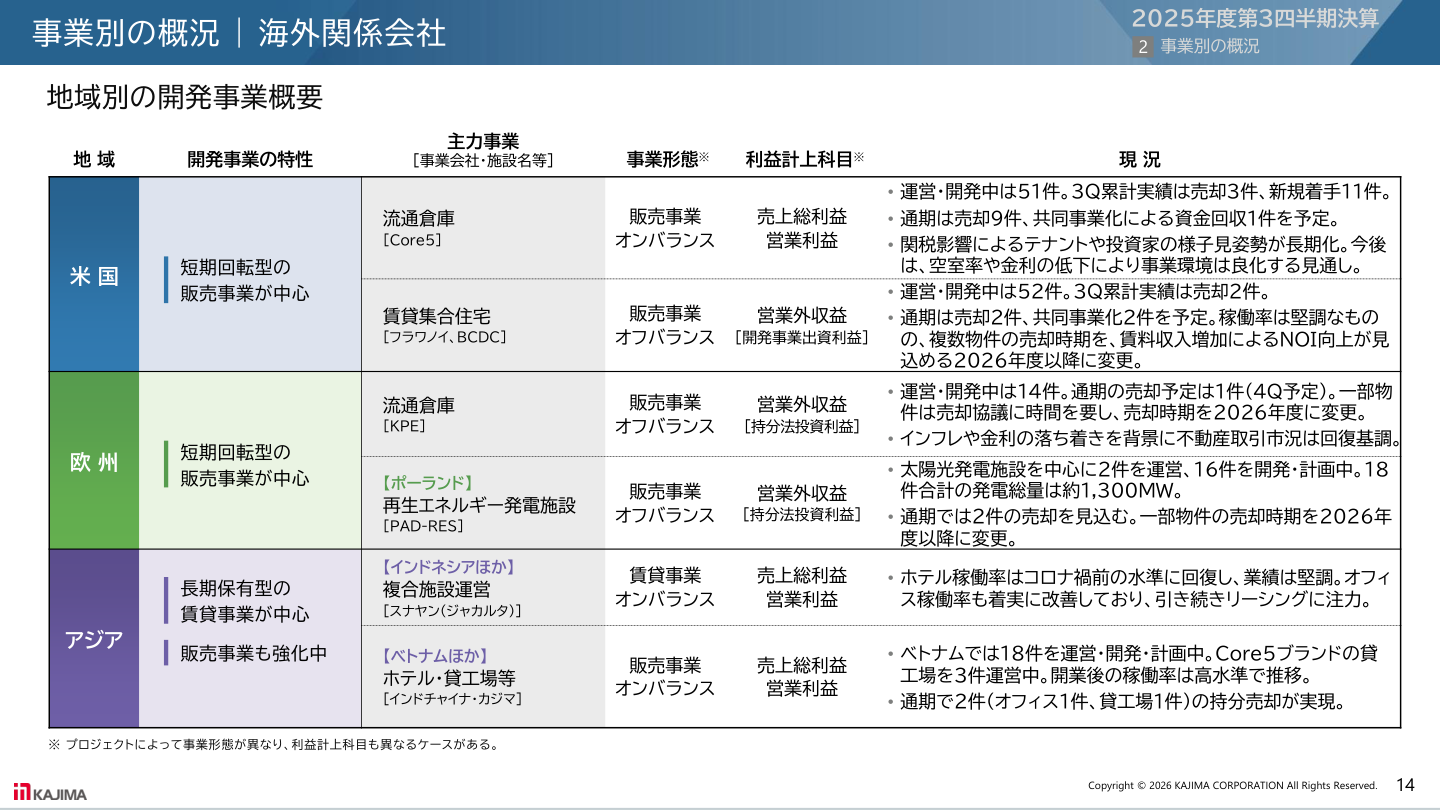Screen dimensions: 1440x810
Task: Select the purple アジア region header cell
Action: coord(94,638)
